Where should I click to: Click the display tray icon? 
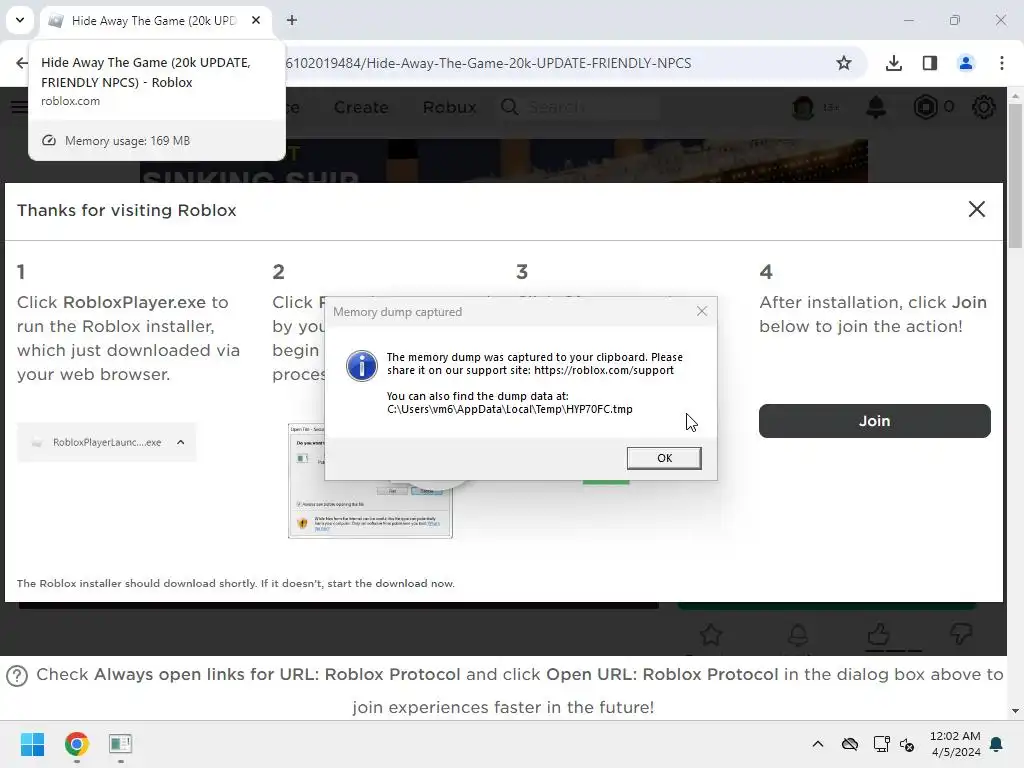coord(881,744)
